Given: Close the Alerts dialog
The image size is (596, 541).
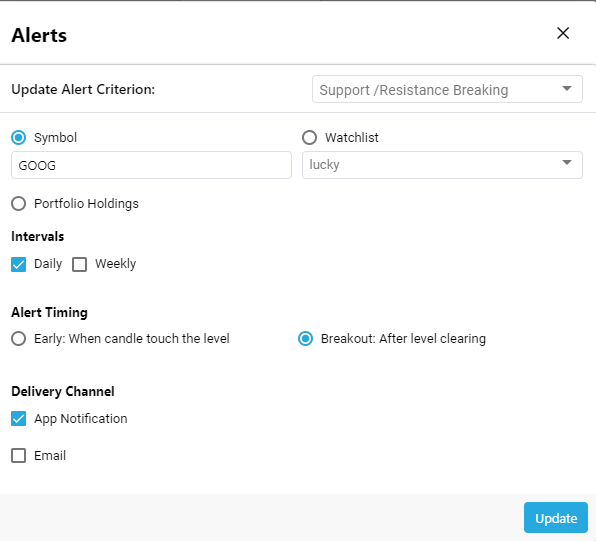Looking at the screenshot, I should point(563,33).
